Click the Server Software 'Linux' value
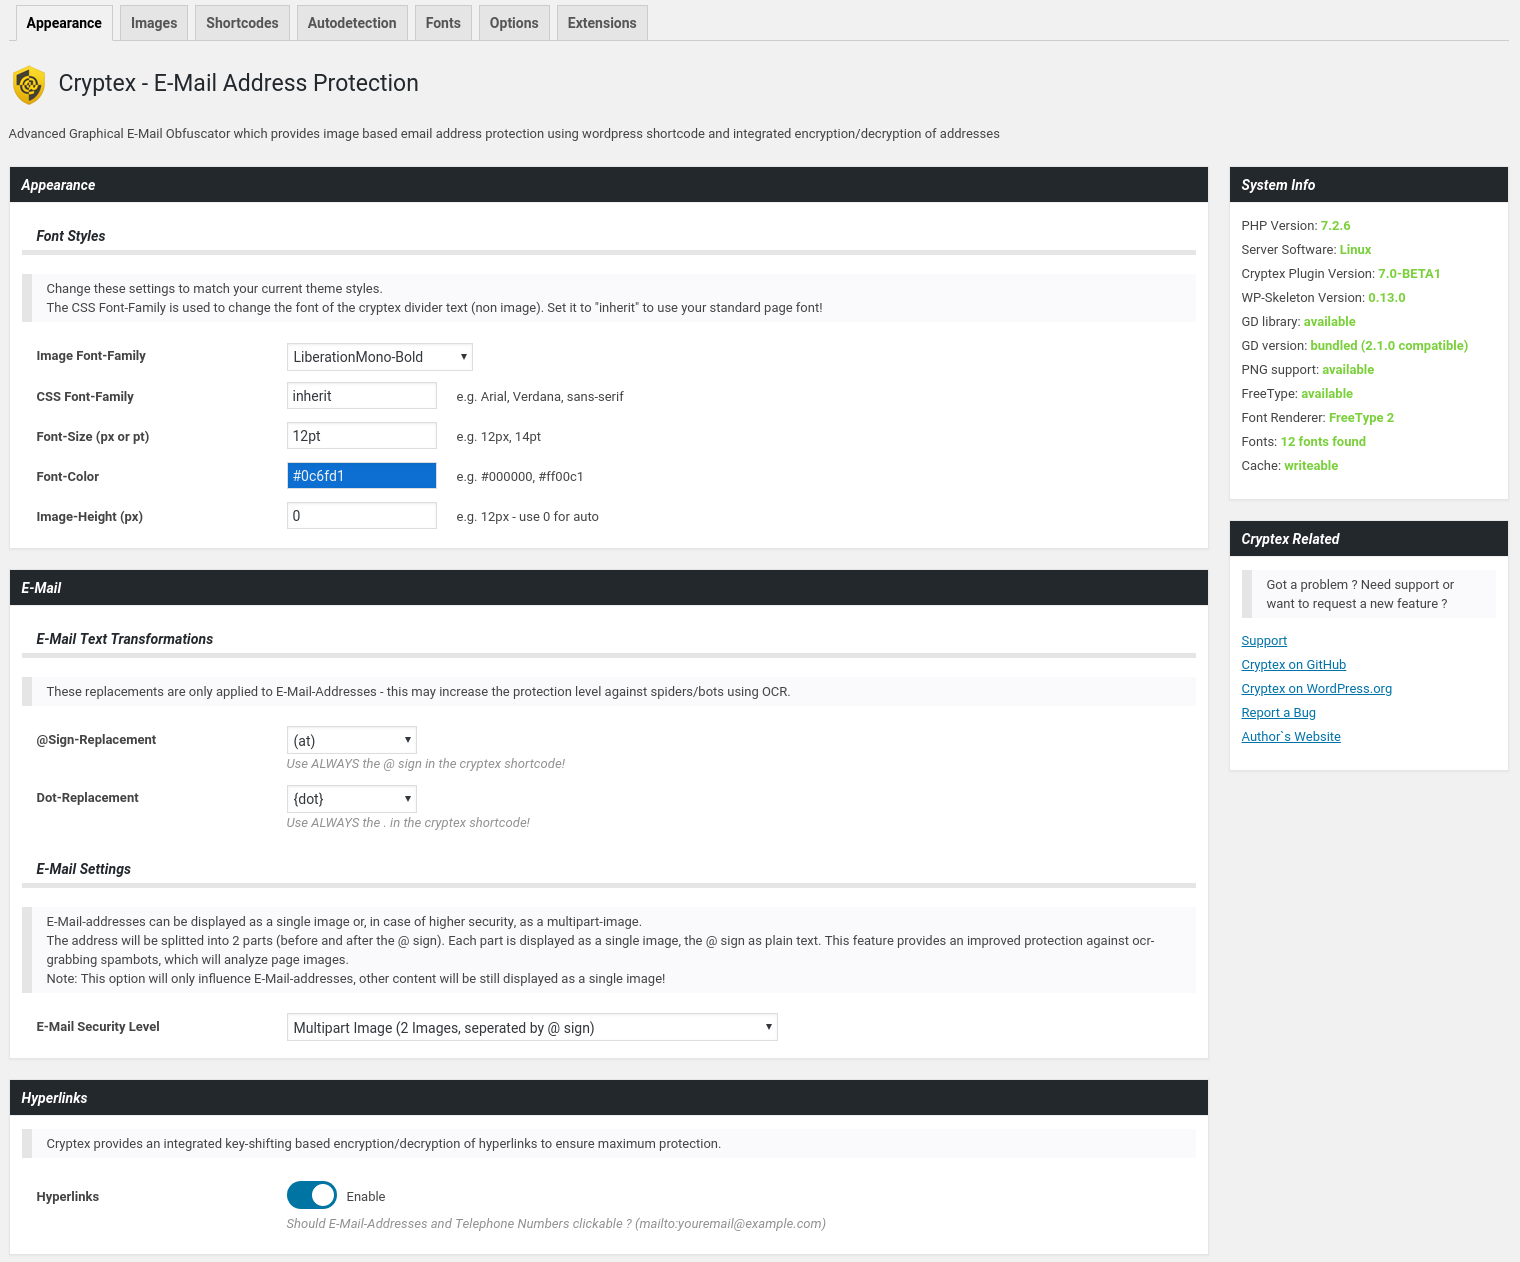The height and width of the screenshot is (1262, 1520). coord(1355,250)
